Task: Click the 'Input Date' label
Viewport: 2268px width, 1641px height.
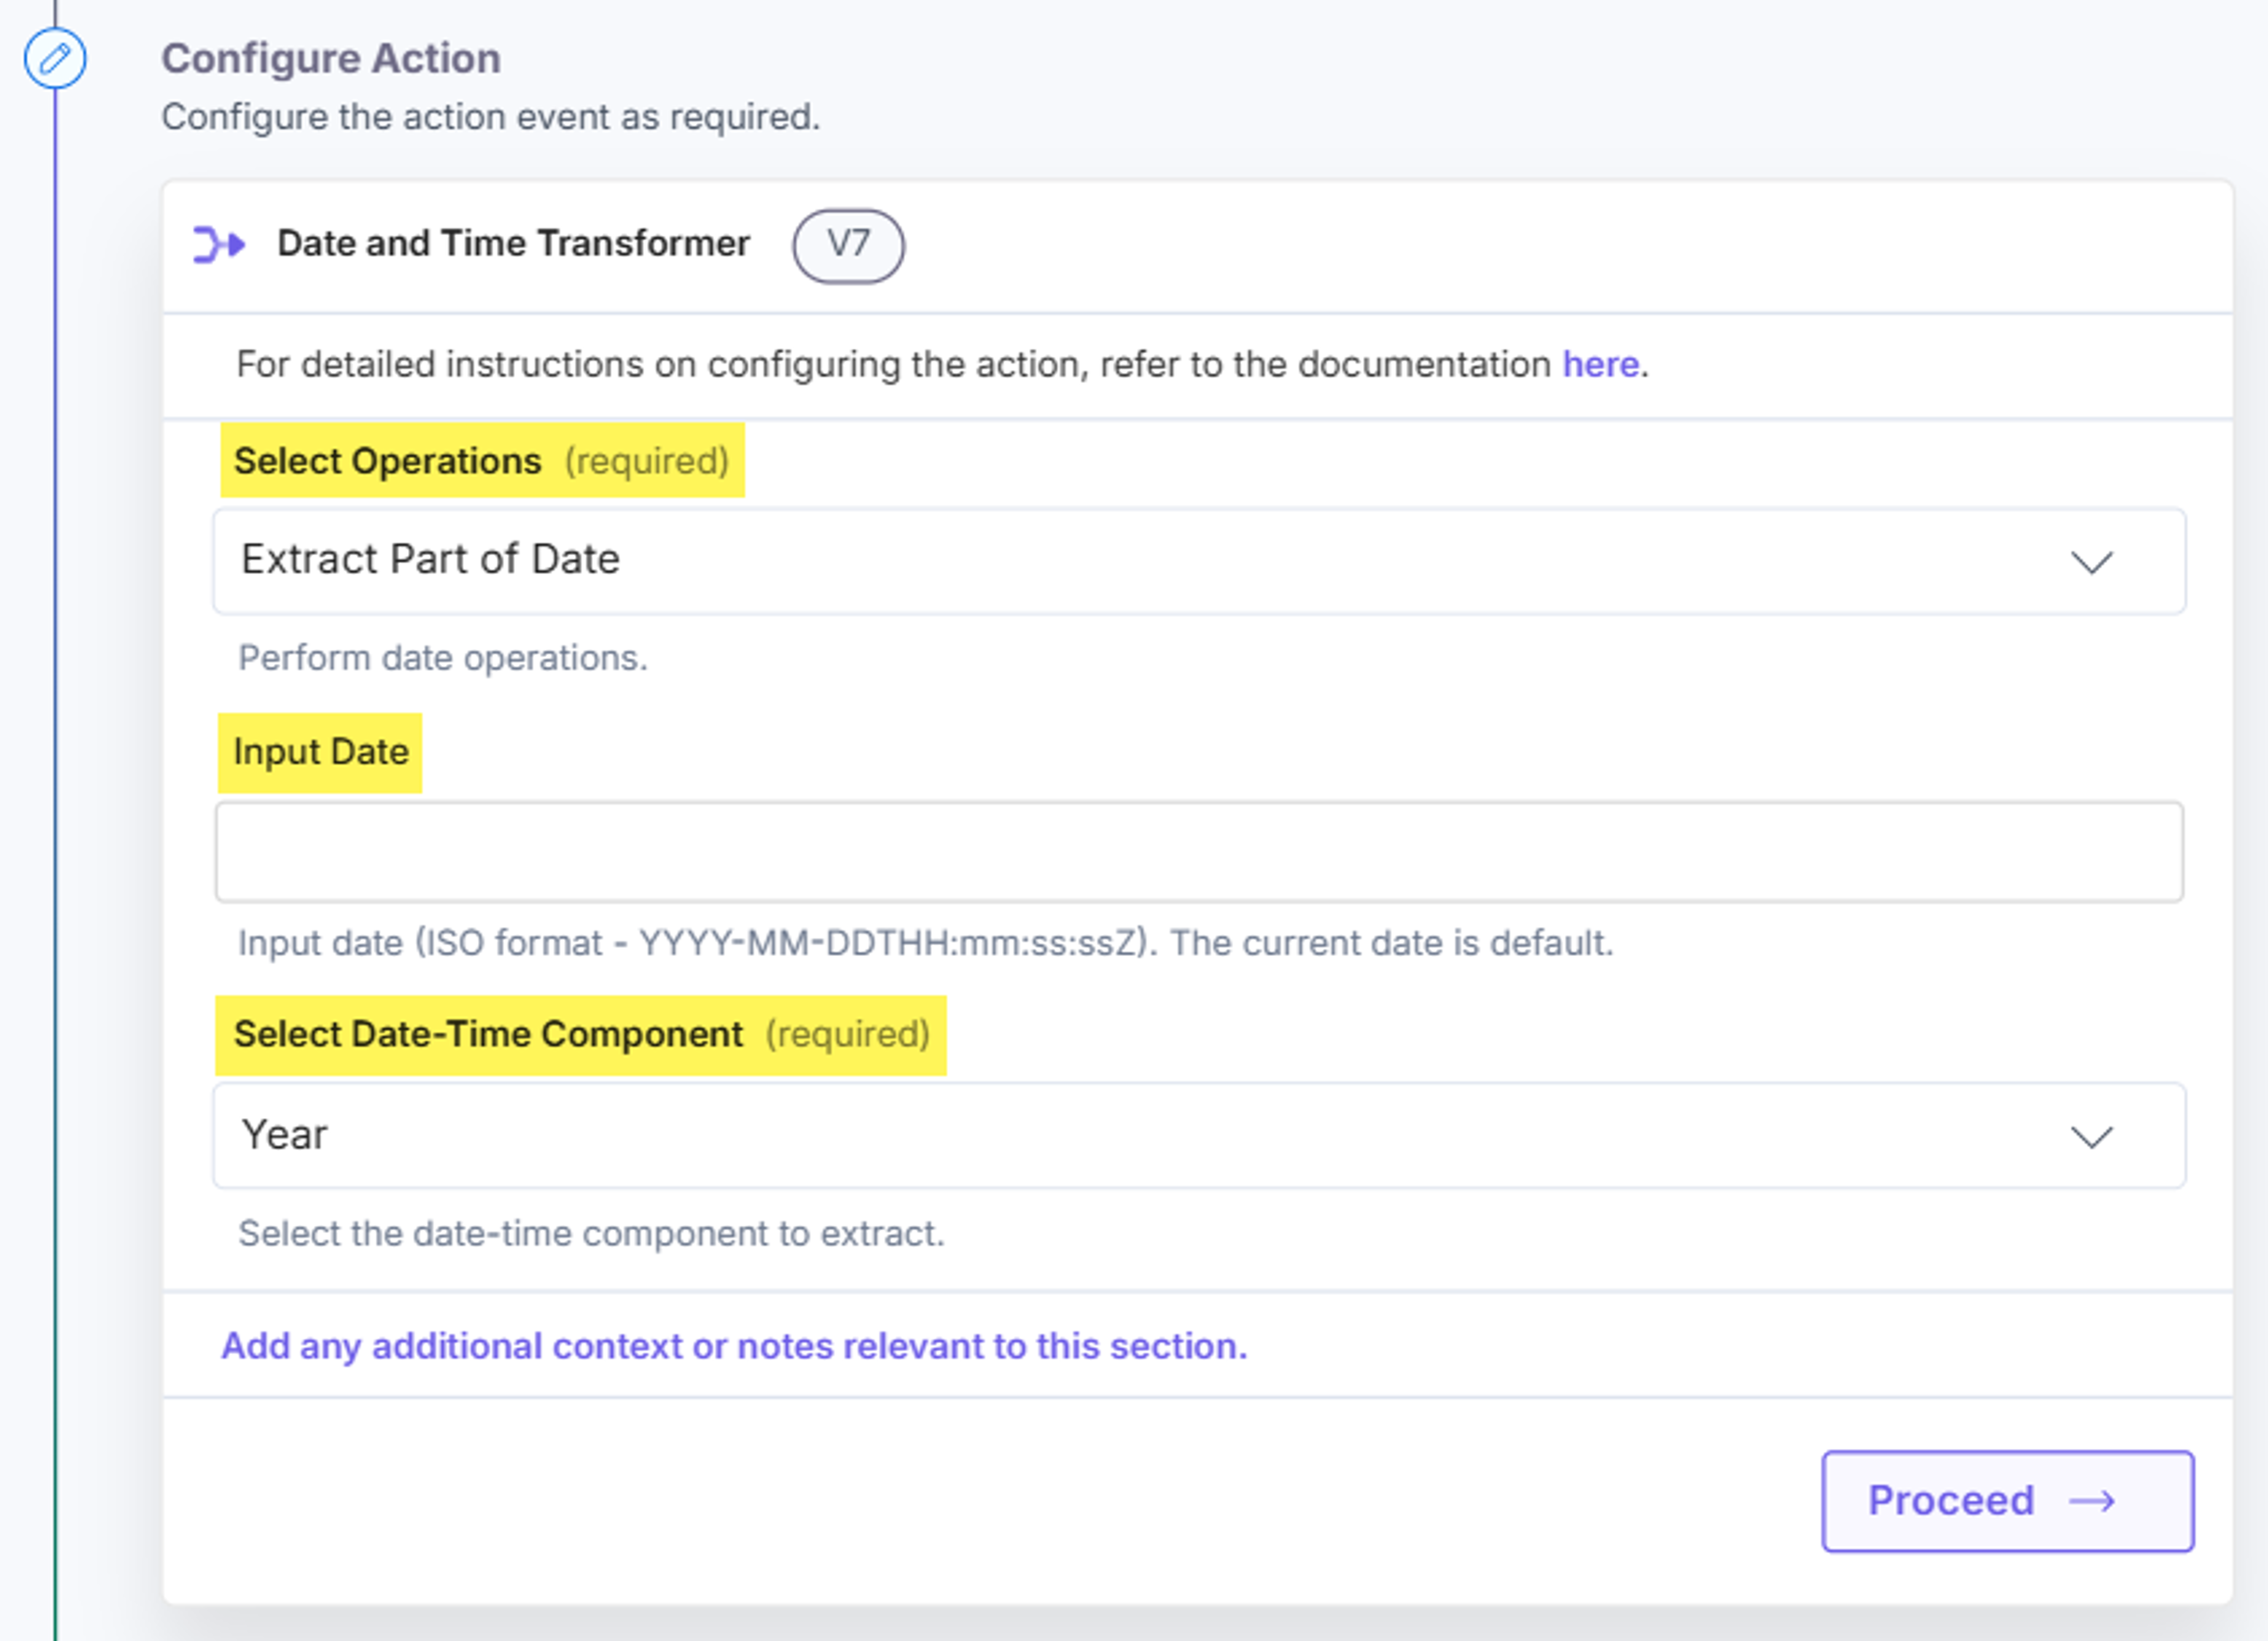Action: 321,752
